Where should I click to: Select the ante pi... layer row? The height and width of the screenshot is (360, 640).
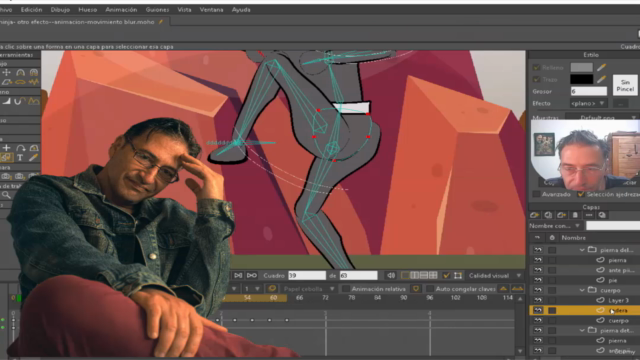point(584,270)
